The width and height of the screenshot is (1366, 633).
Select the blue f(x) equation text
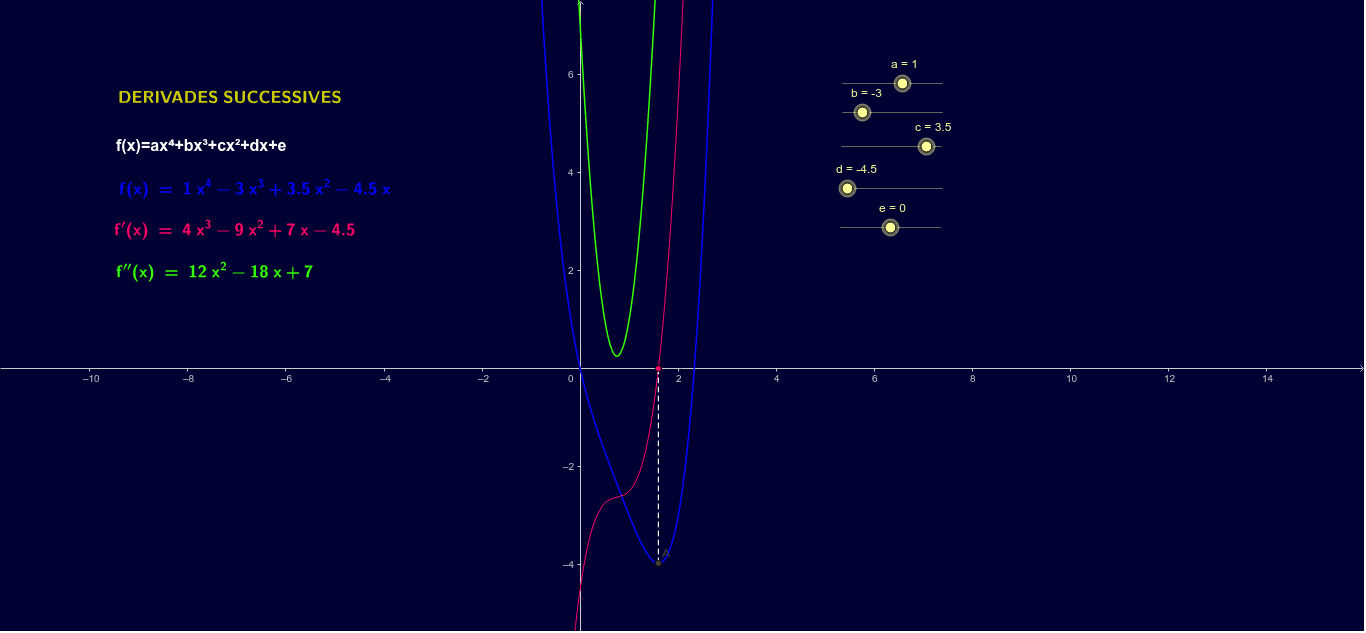pyautogui.click(x=254, y=188)
